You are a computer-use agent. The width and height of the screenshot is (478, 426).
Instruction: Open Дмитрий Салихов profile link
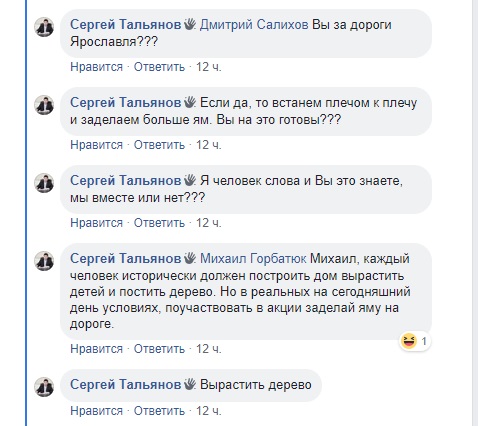coord(254,25)
